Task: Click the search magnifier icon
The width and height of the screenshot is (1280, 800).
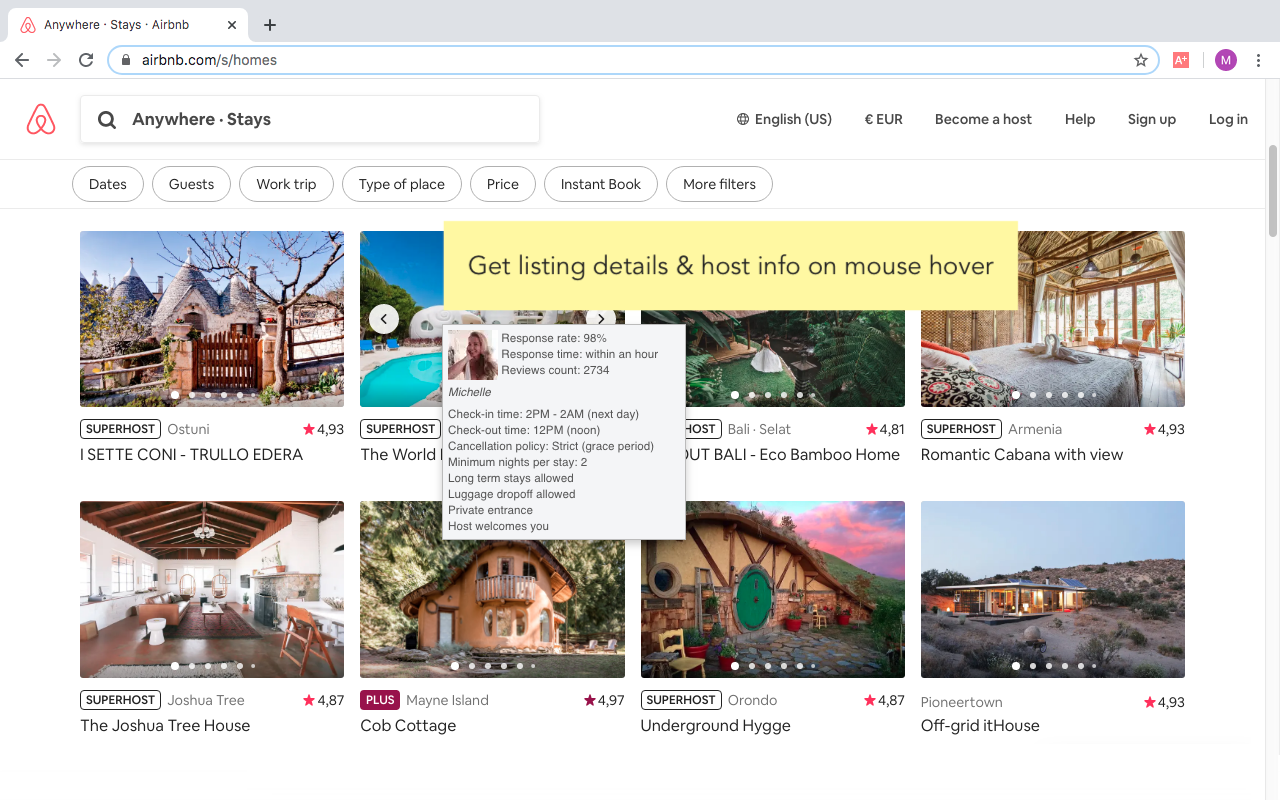Action: [107, 119]
